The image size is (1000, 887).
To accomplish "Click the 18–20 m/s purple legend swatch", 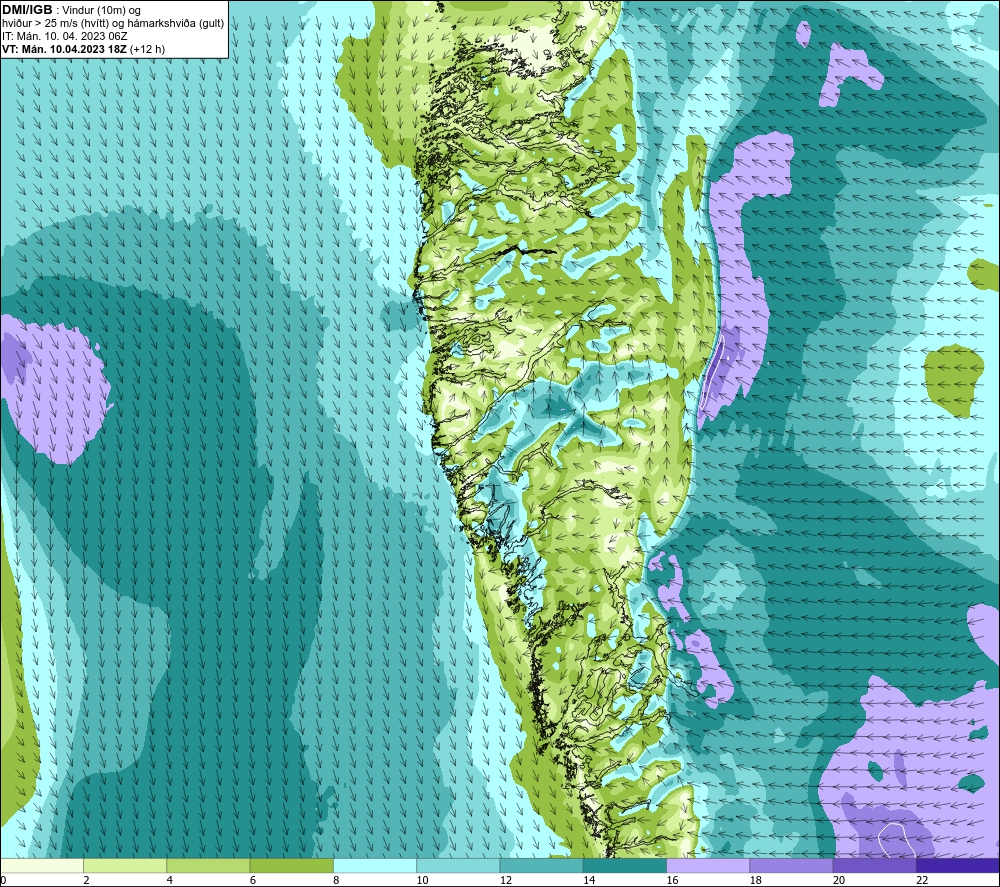I will (x=791, y=865).
